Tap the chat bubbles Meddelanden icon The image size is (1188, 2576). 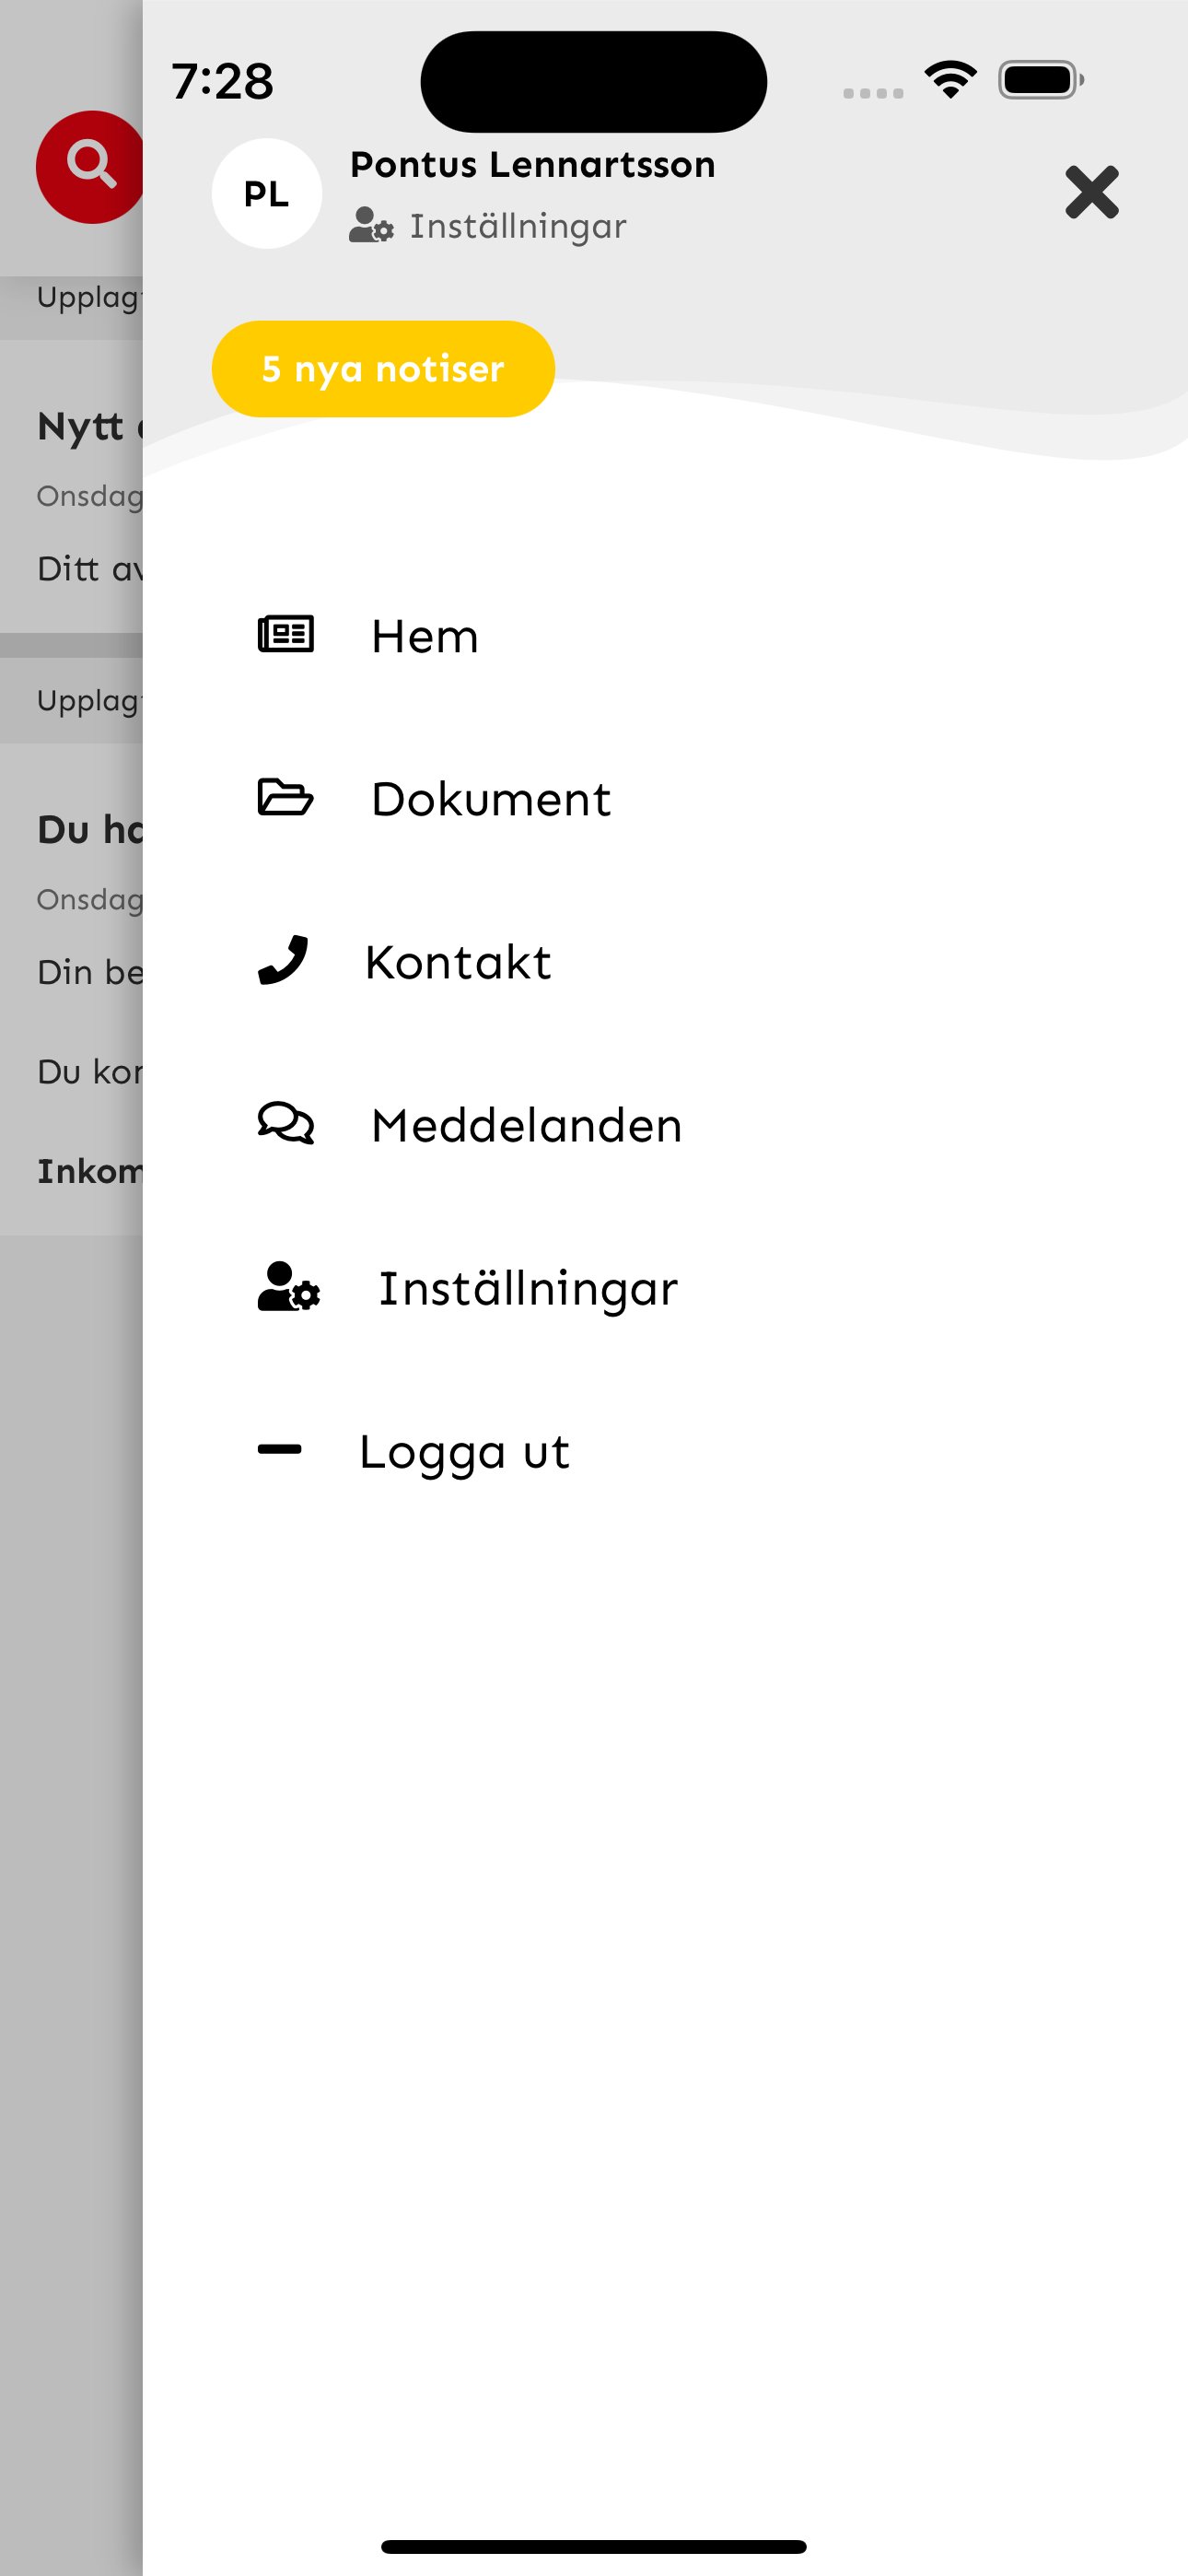tap(286, 1124)
